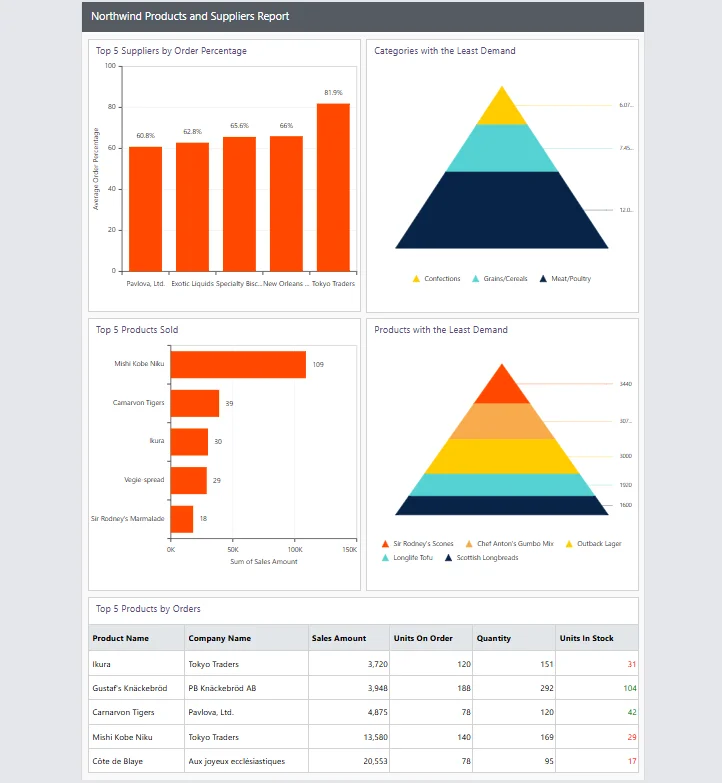Screen dimensions: 722x783
Task: Click the Chef Anton's Gumbo Mix legend triangle
Action: (x=469, y=543)
